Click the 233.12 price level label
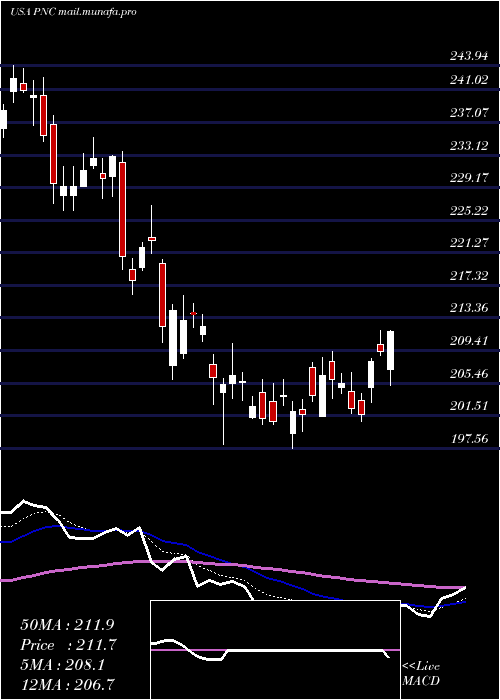This screenshot has height=700, width=500. [x=468, y=146]
